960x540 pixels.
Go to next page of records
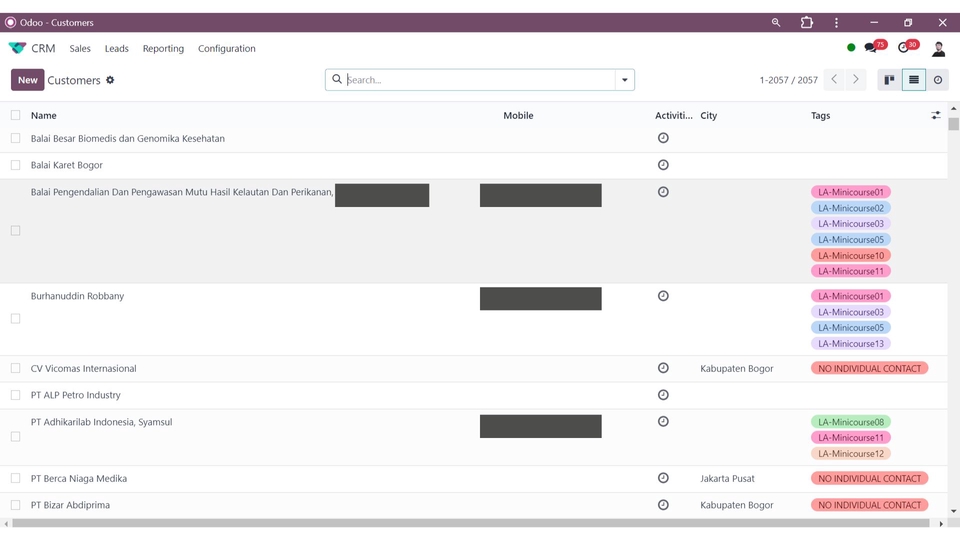(855, 80)
